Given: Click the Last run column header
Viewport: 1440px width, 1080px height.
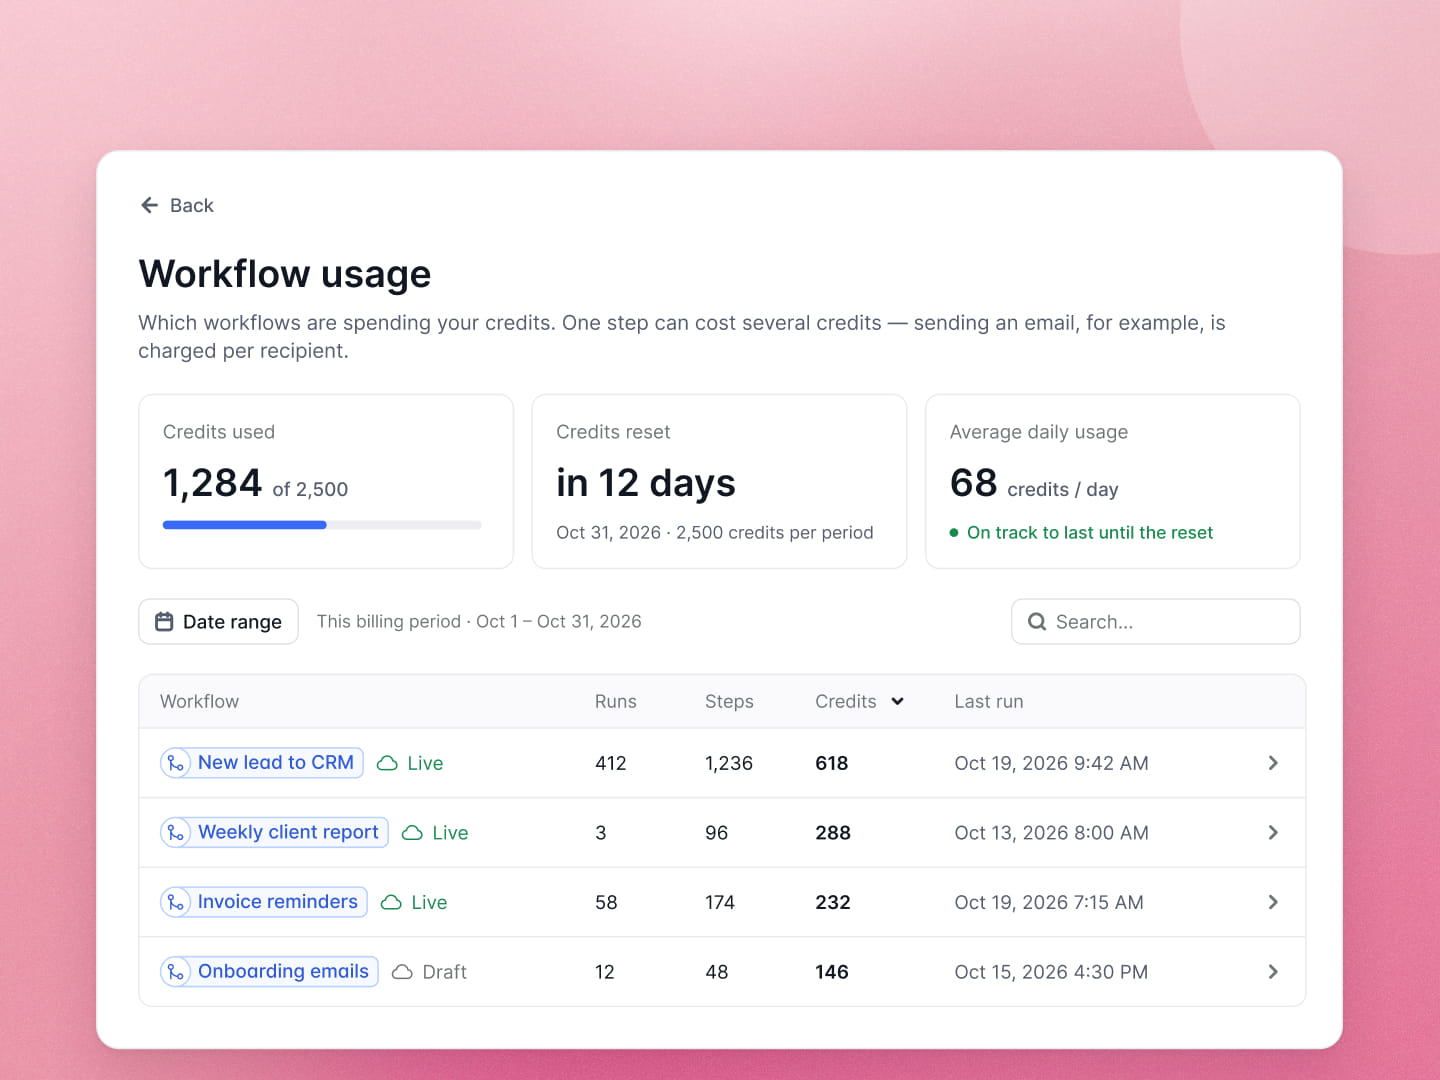Looking at the screenshot, I should (x=989, y=702).
